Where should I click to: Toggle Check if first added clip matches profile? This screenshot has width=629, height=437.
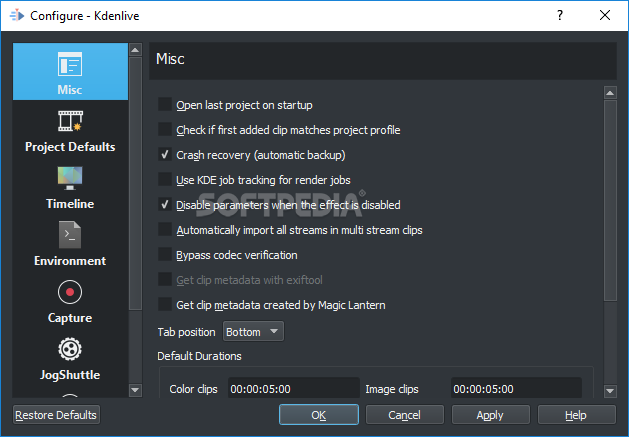point(165,130)
